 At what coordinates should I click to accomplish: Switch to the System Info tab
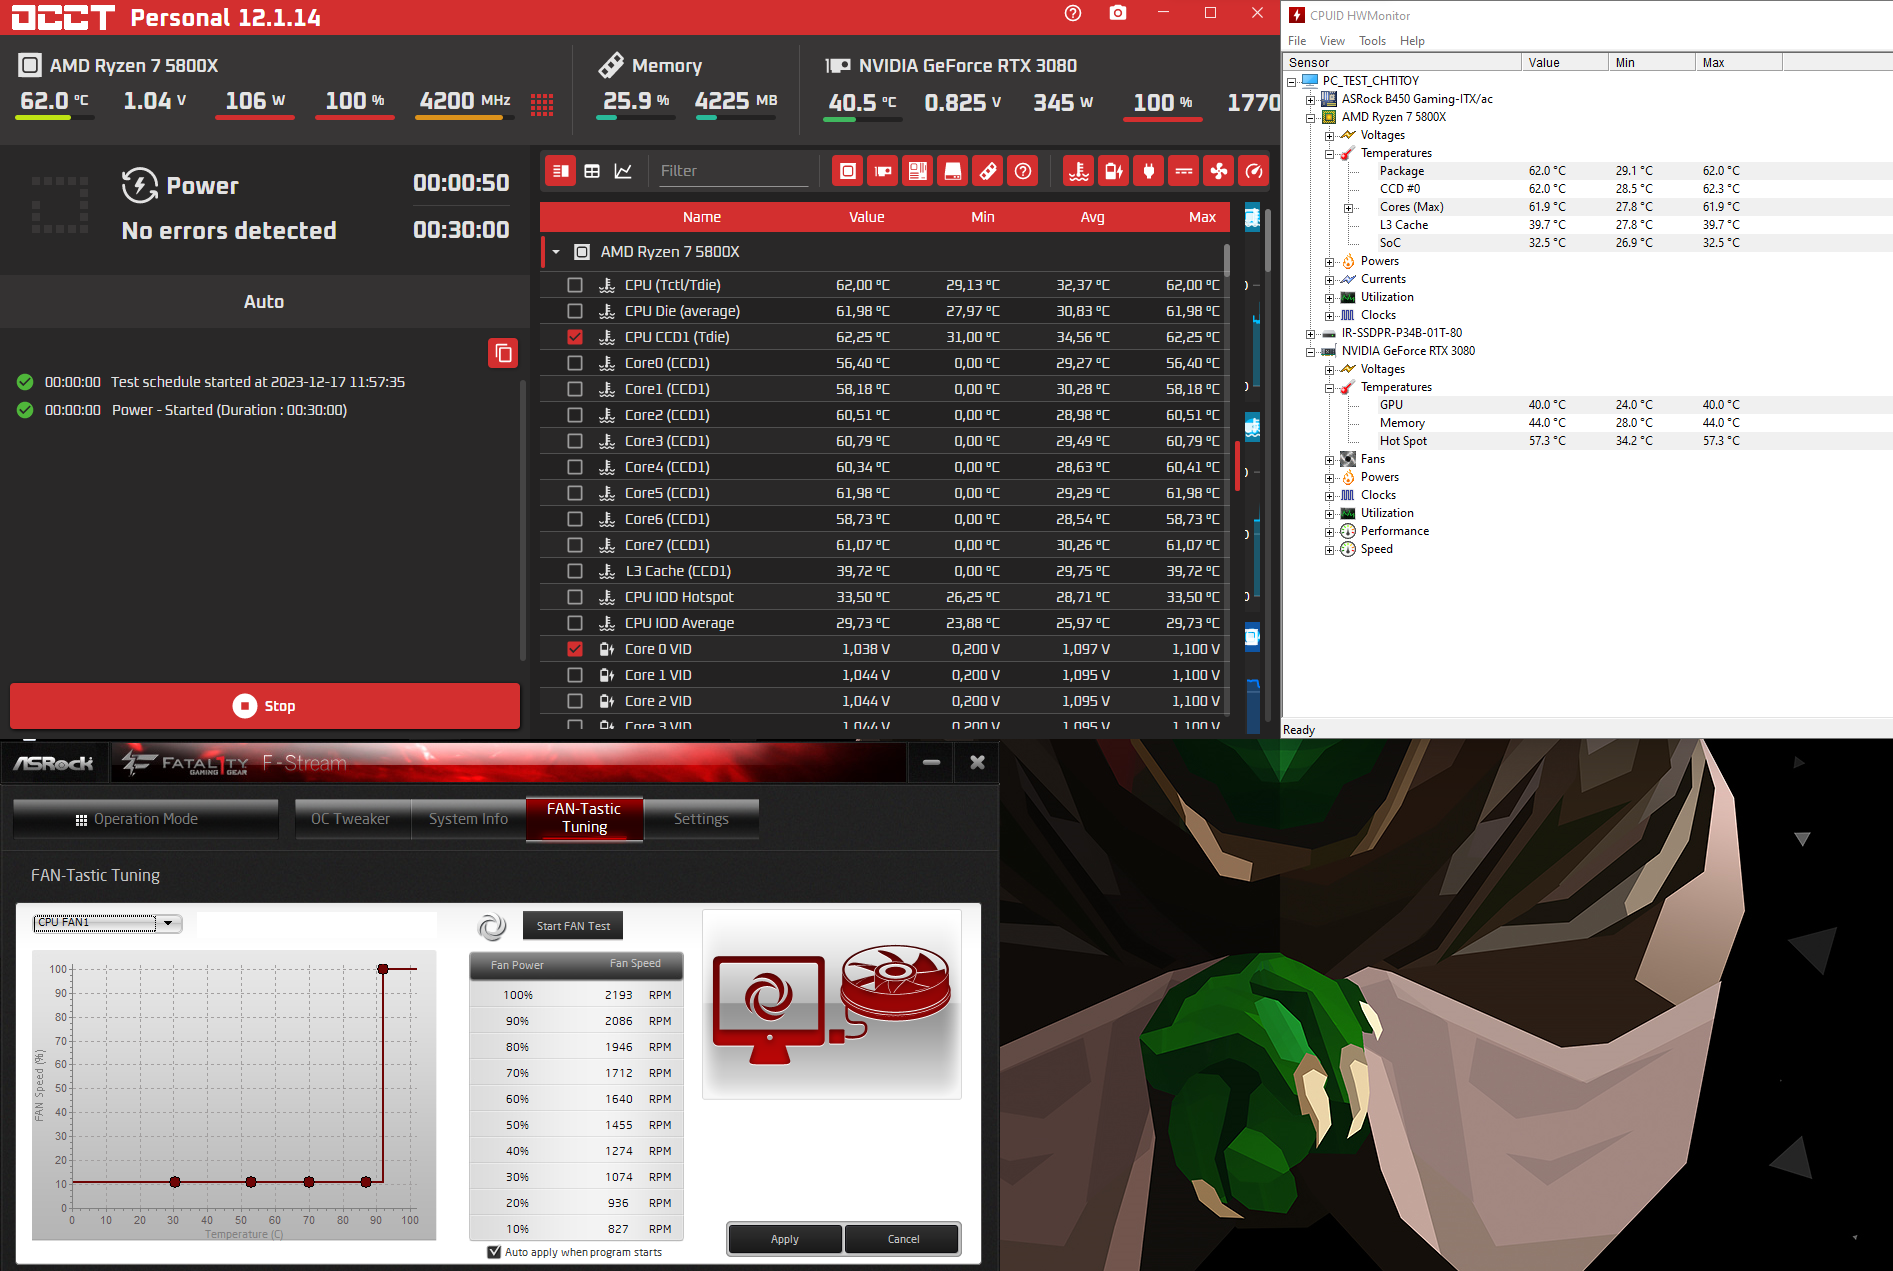[468, 819]
